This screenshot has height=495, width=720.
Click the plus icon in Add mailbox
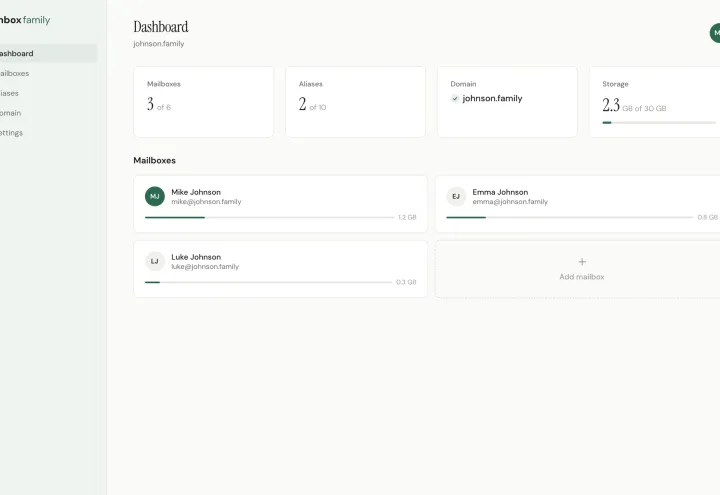coord(582,262)
